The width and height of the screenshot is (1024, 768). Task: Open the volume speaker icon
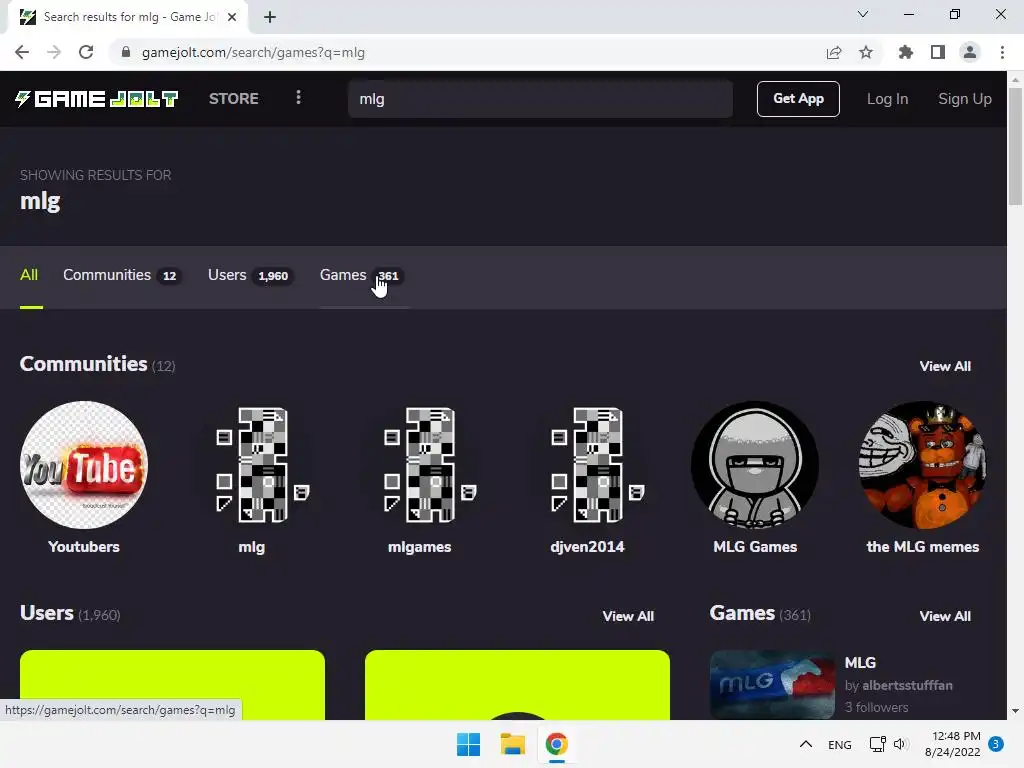coord(901,744)
